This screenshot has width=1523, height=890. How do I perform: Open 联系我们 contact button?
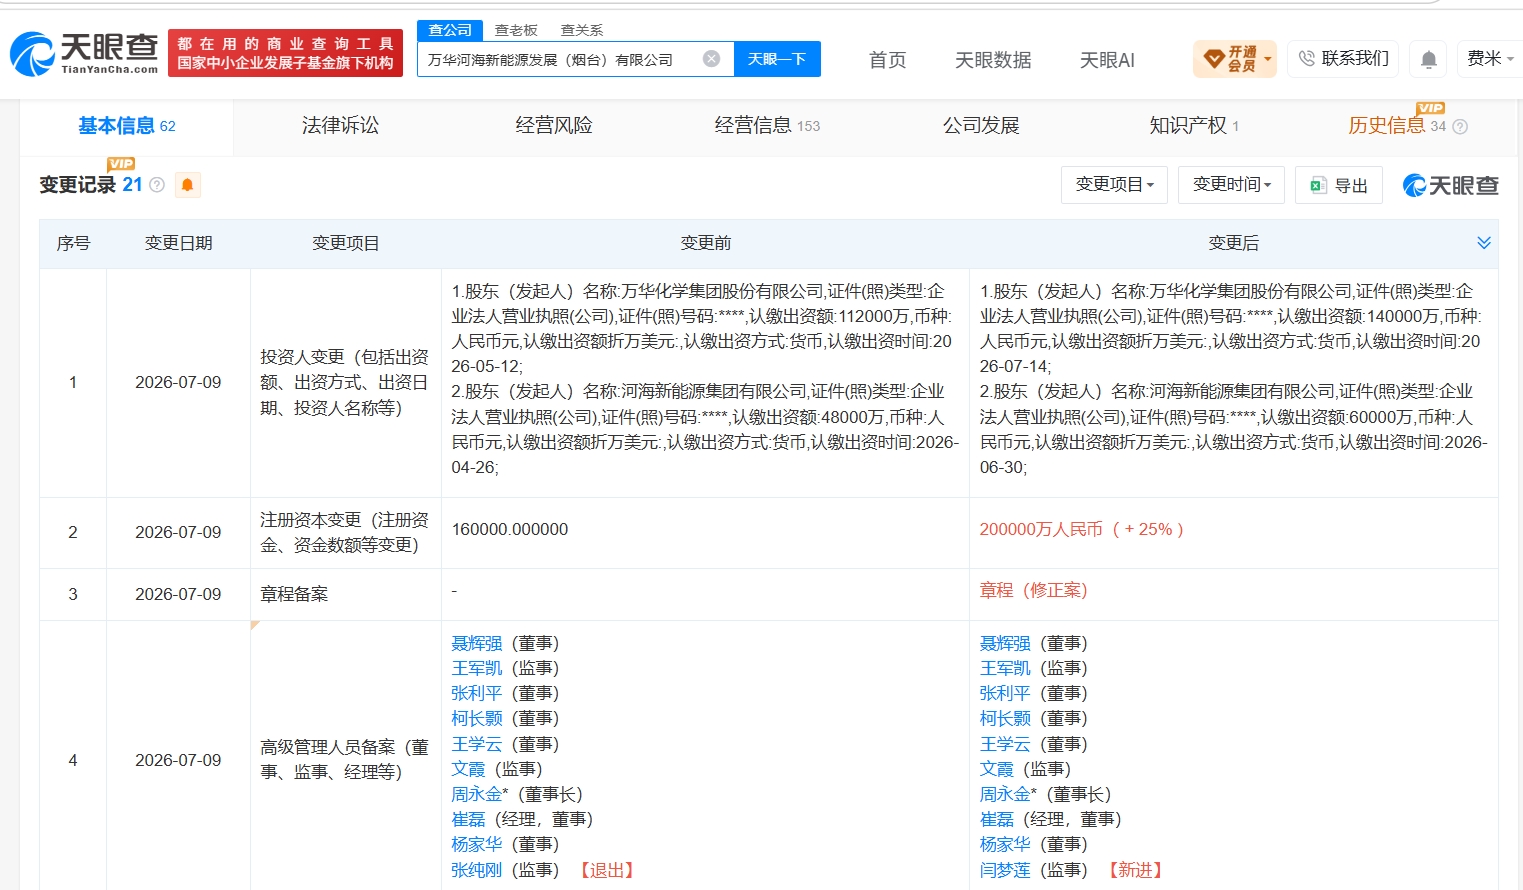(x=1344, y=59)
